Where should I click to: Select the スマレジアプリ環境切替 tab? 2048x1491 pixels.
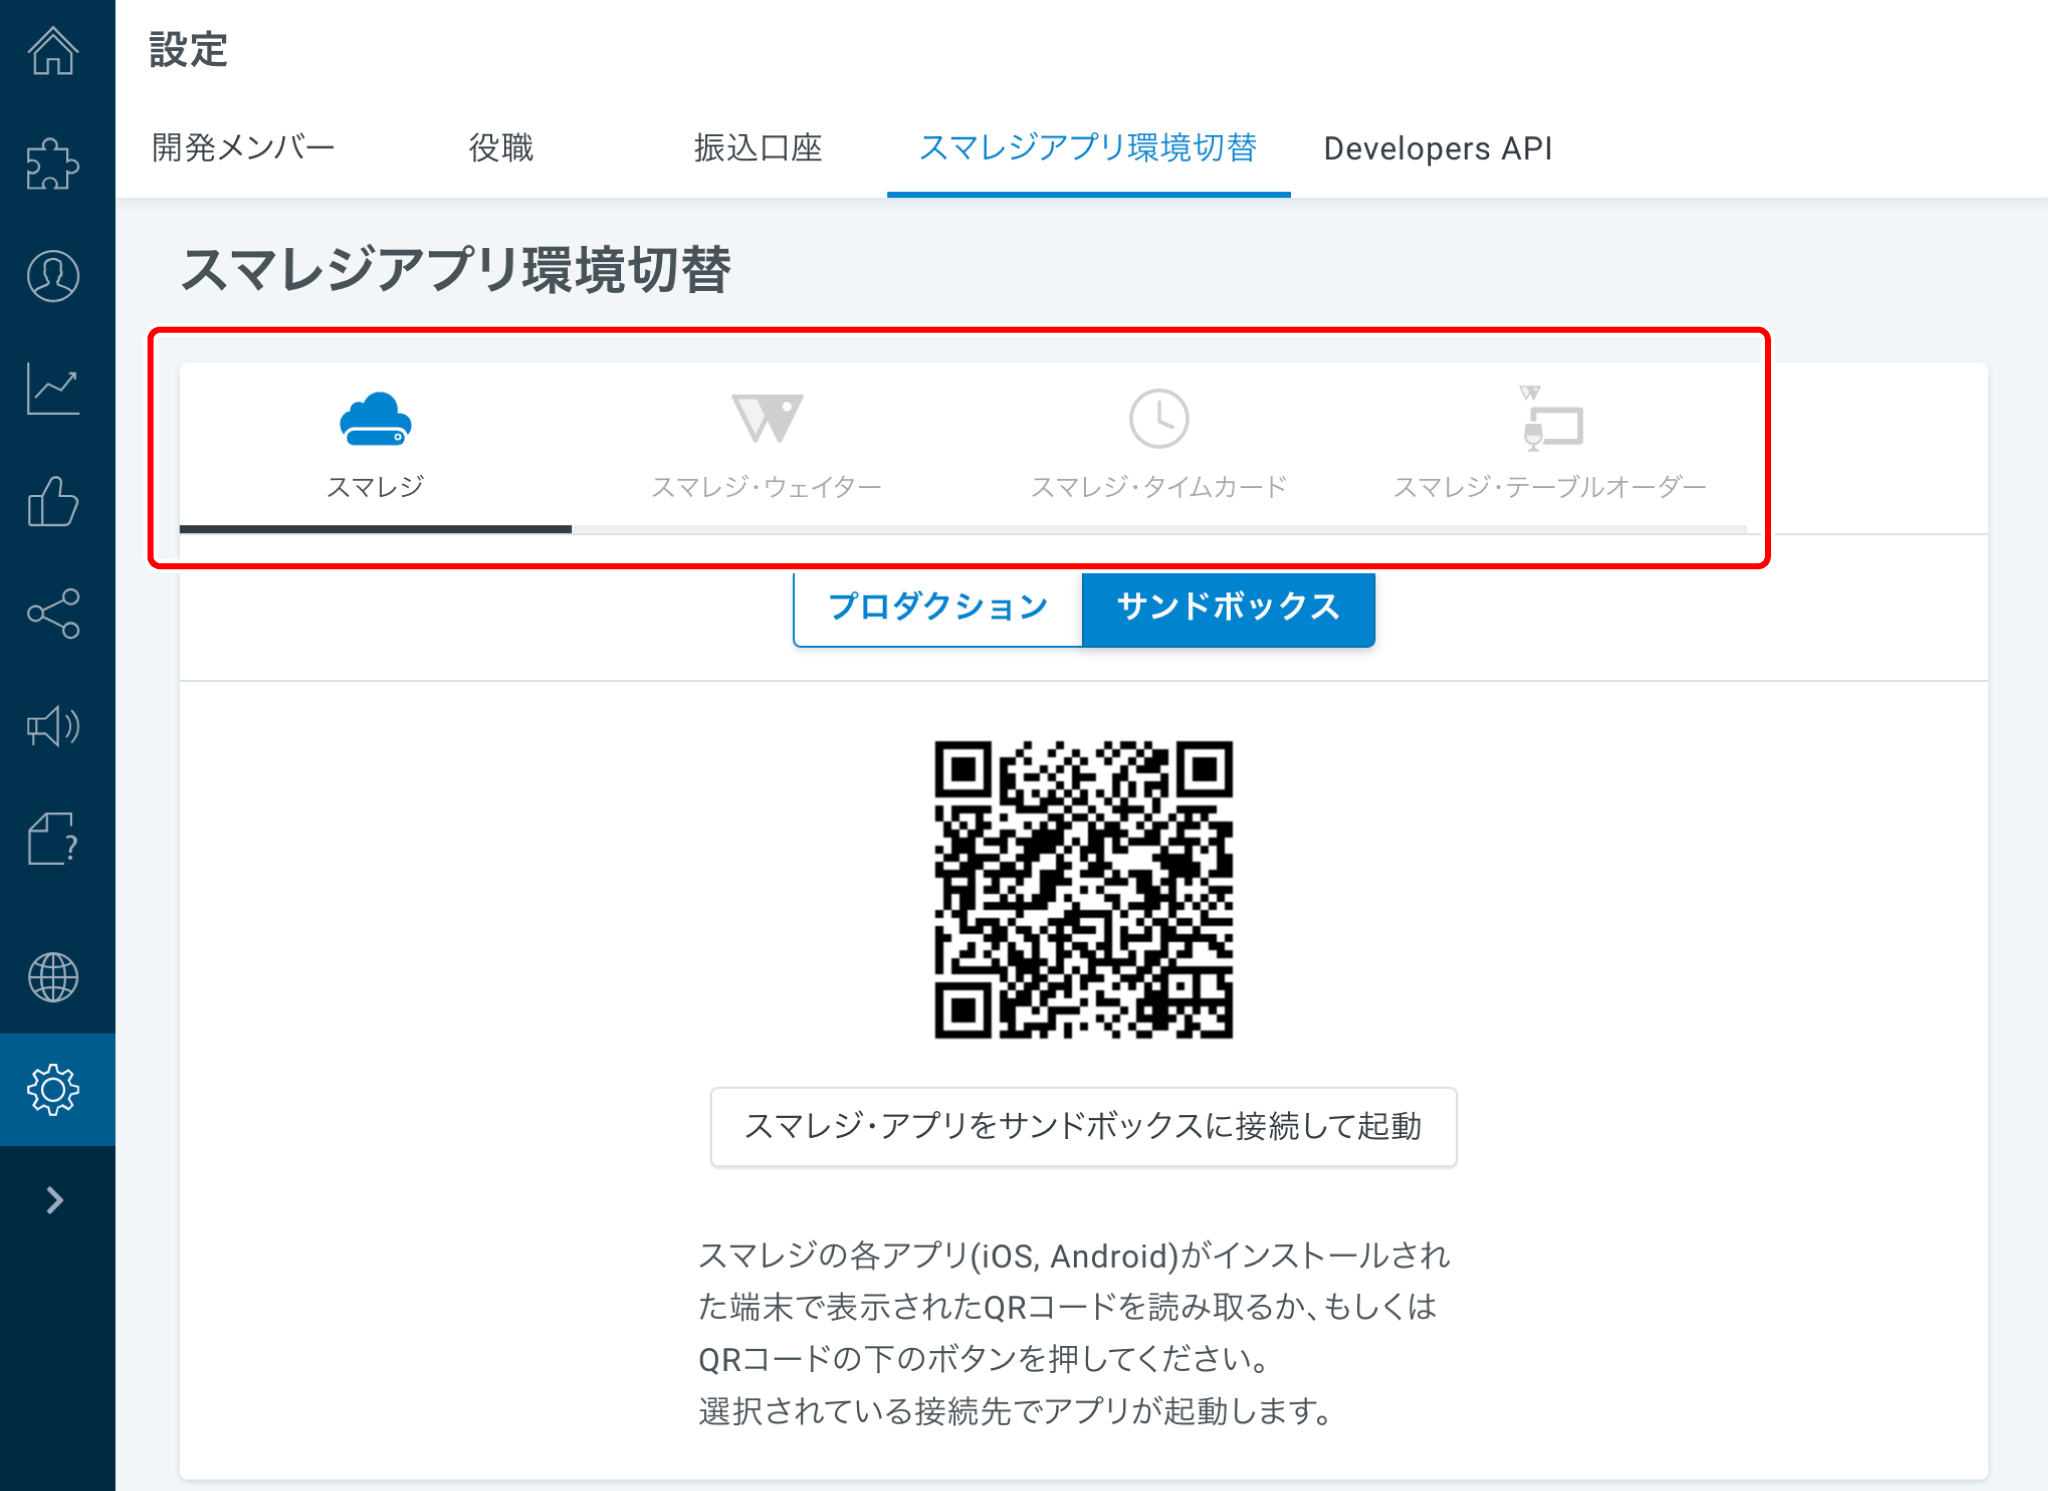click(1088, 148)
